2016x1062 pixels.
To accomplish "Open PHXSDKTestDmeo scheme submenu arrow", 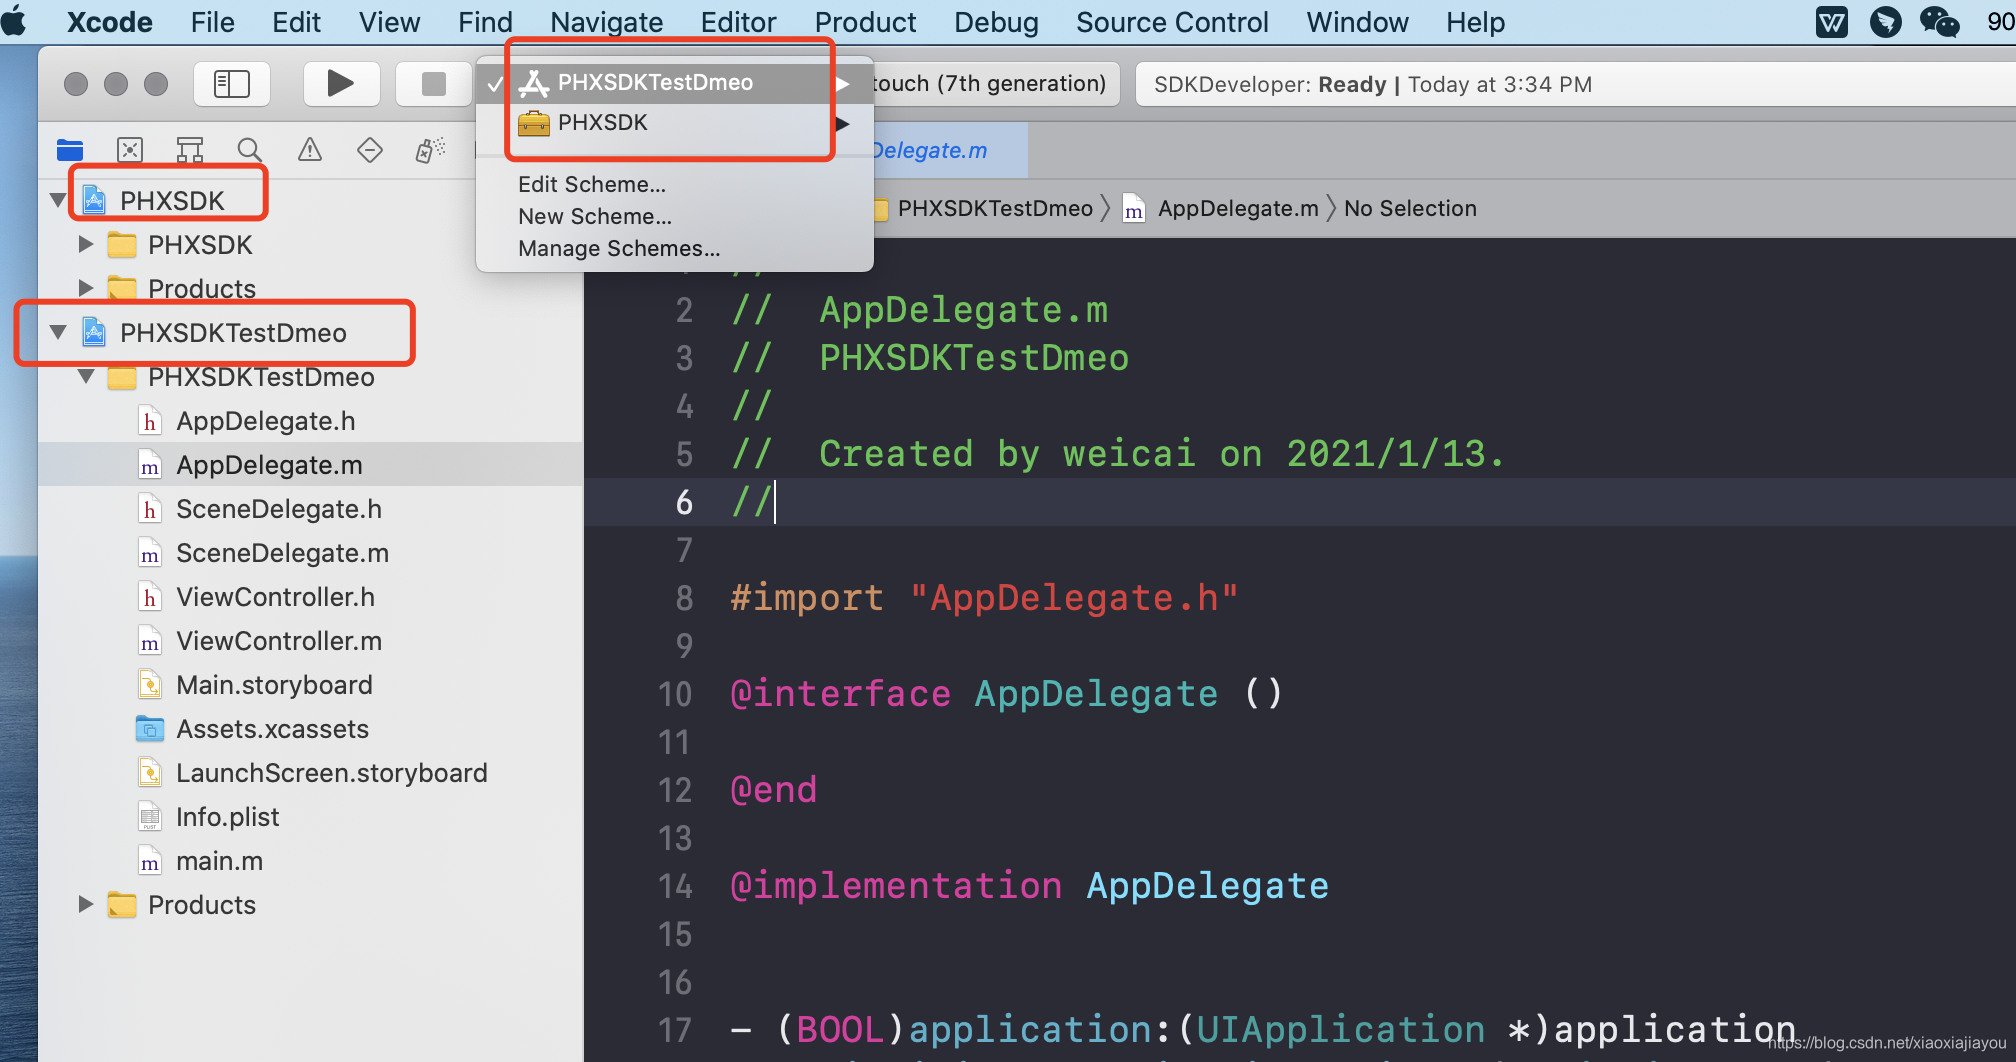I will coord(843,84).
